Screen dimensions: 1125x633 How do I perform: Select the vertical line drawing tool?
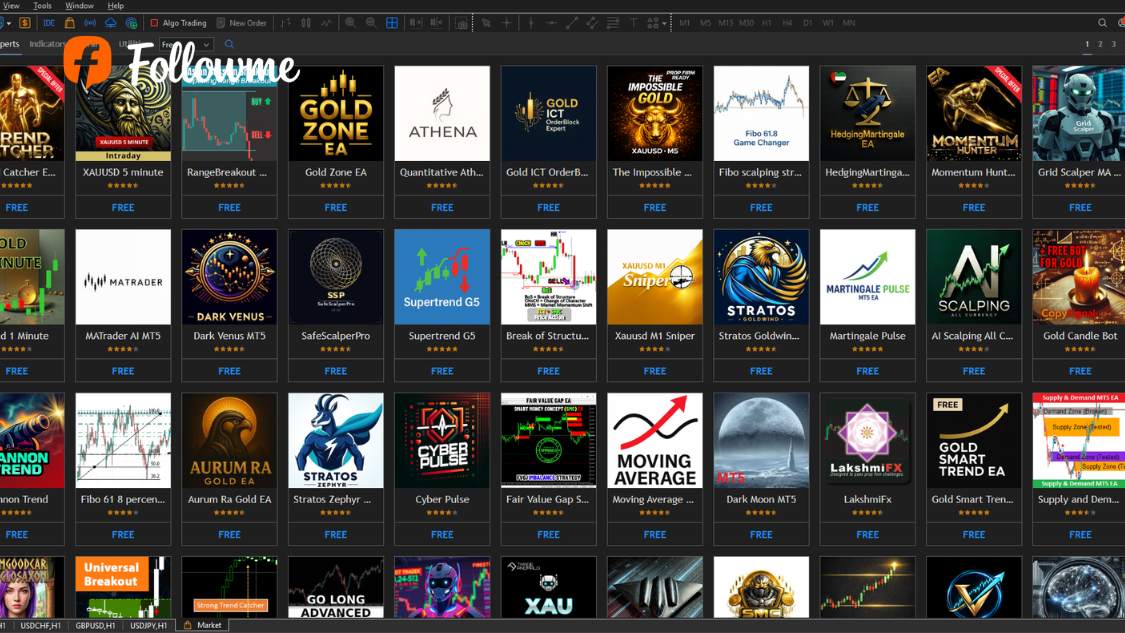pyautogui.click(x=531, y=23)
